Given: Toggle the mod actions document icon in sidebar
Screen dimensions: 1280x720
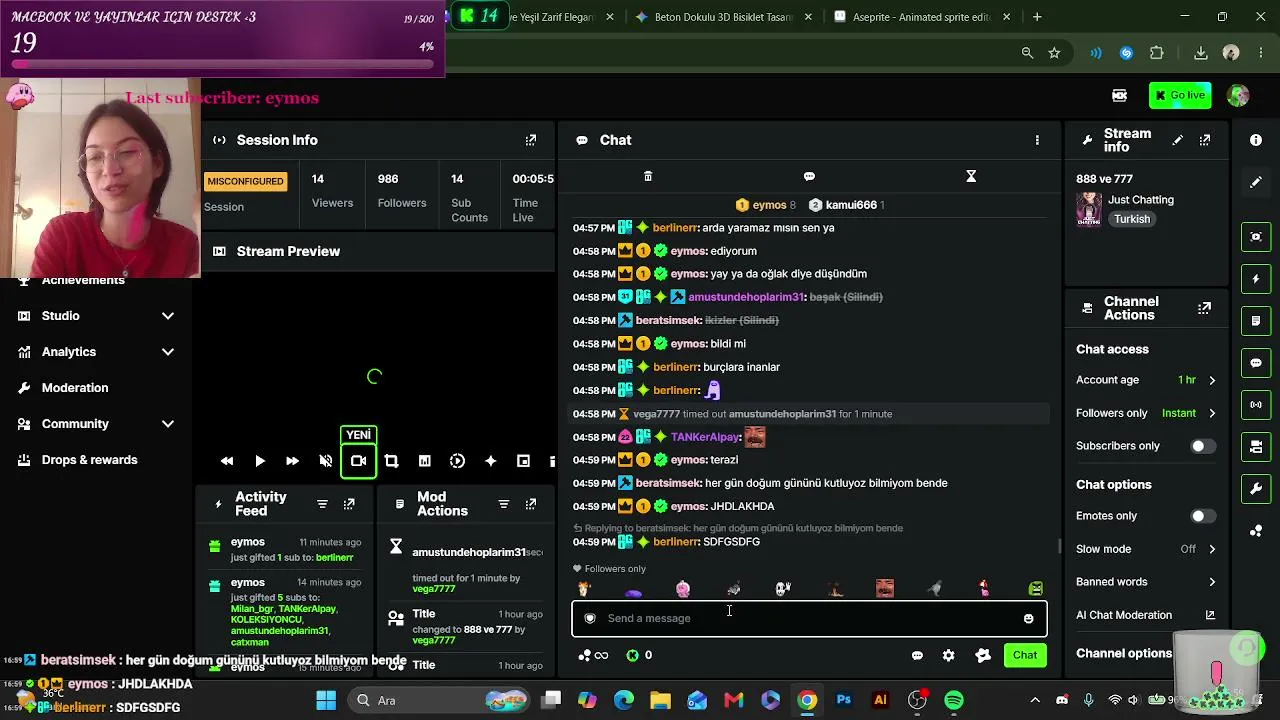Looking at the screenshot, I should [1256, 321].
